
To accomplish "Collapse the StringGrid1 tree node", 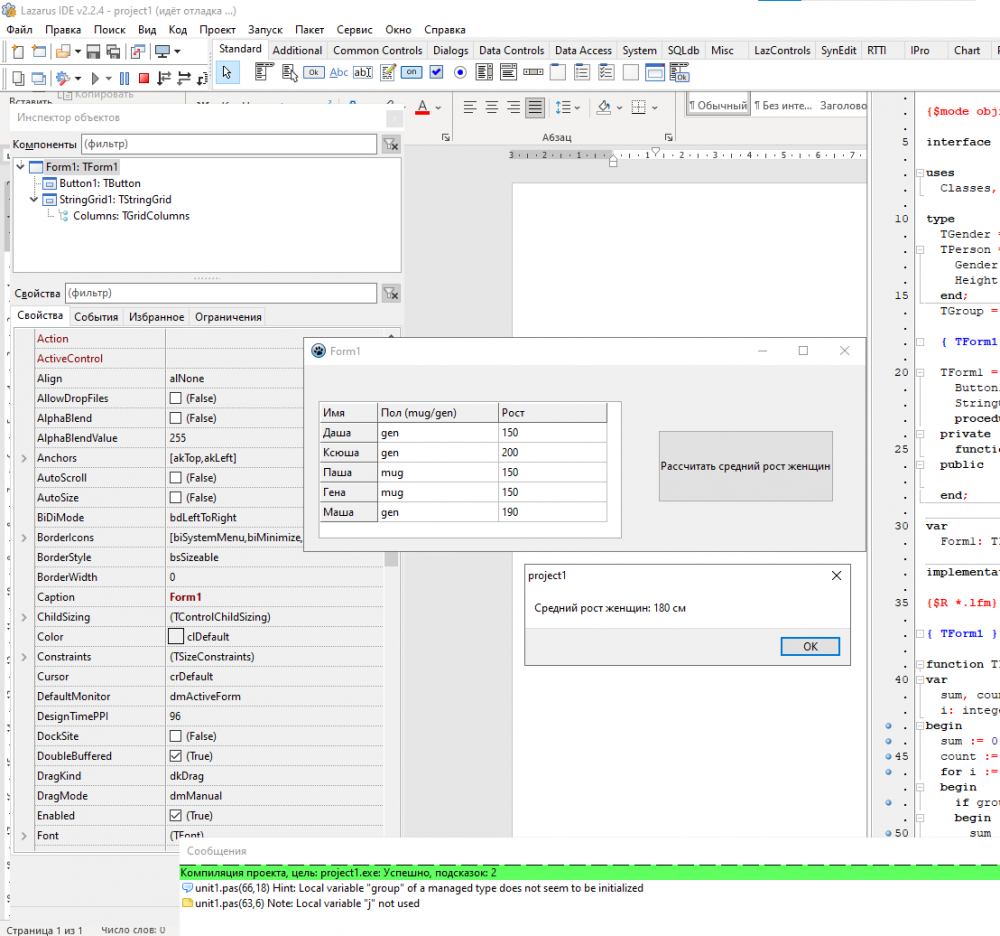I will click(x=35, y=199).
